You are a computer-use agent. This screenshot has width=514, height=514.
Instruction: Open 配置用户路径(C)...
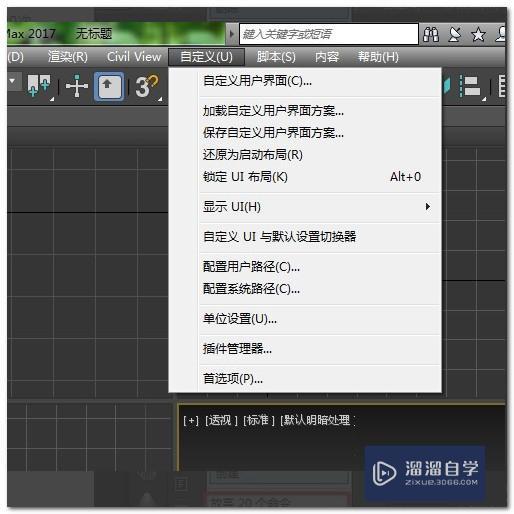pos(305,267)
